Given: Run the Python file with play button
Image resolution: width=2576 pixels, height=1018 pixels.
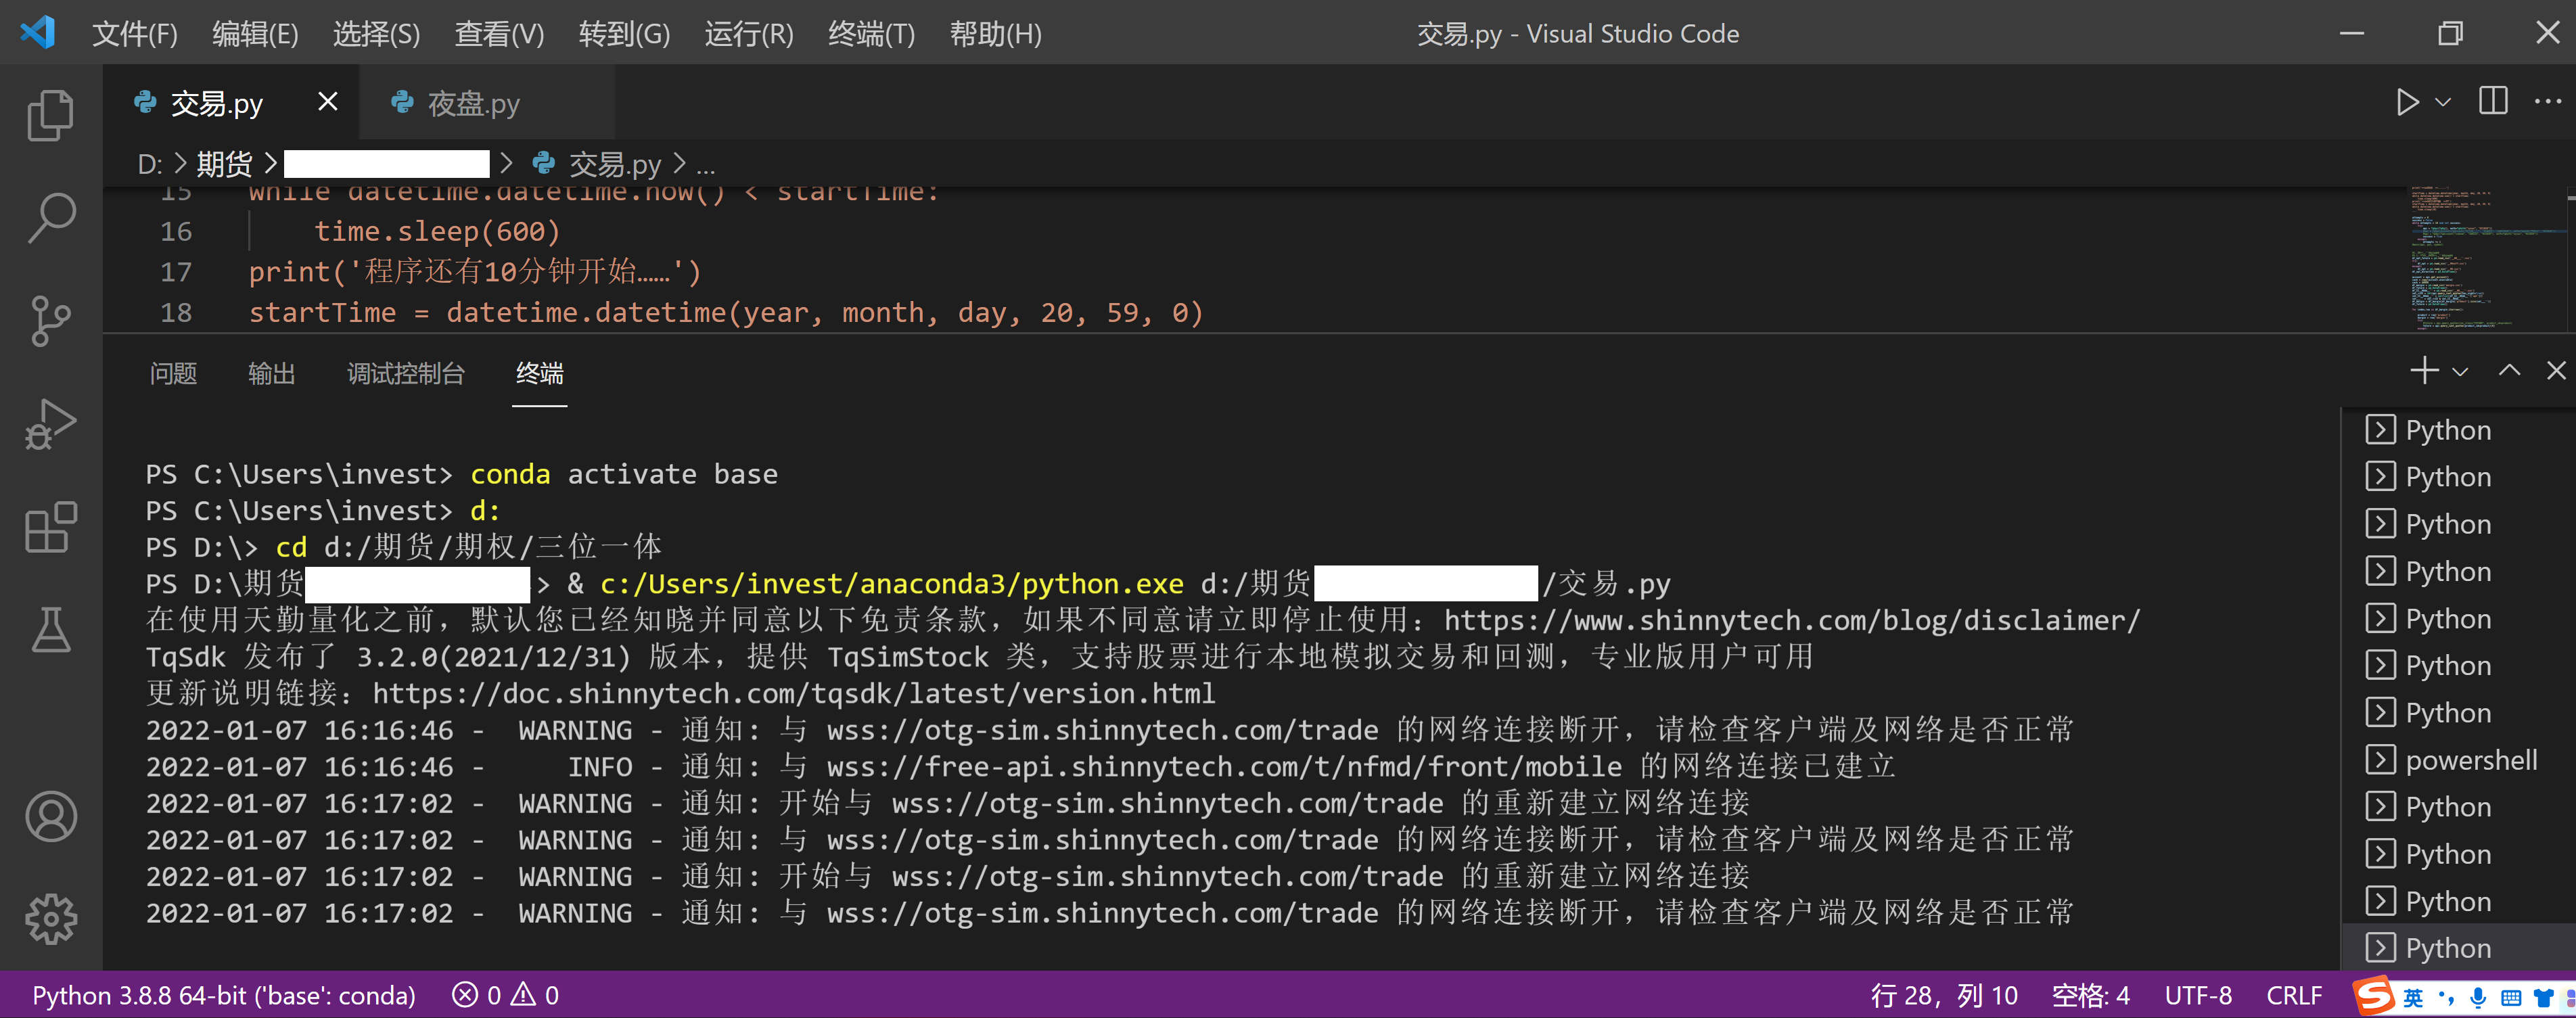Looking at the screenshot, I should click(2407, 102).
